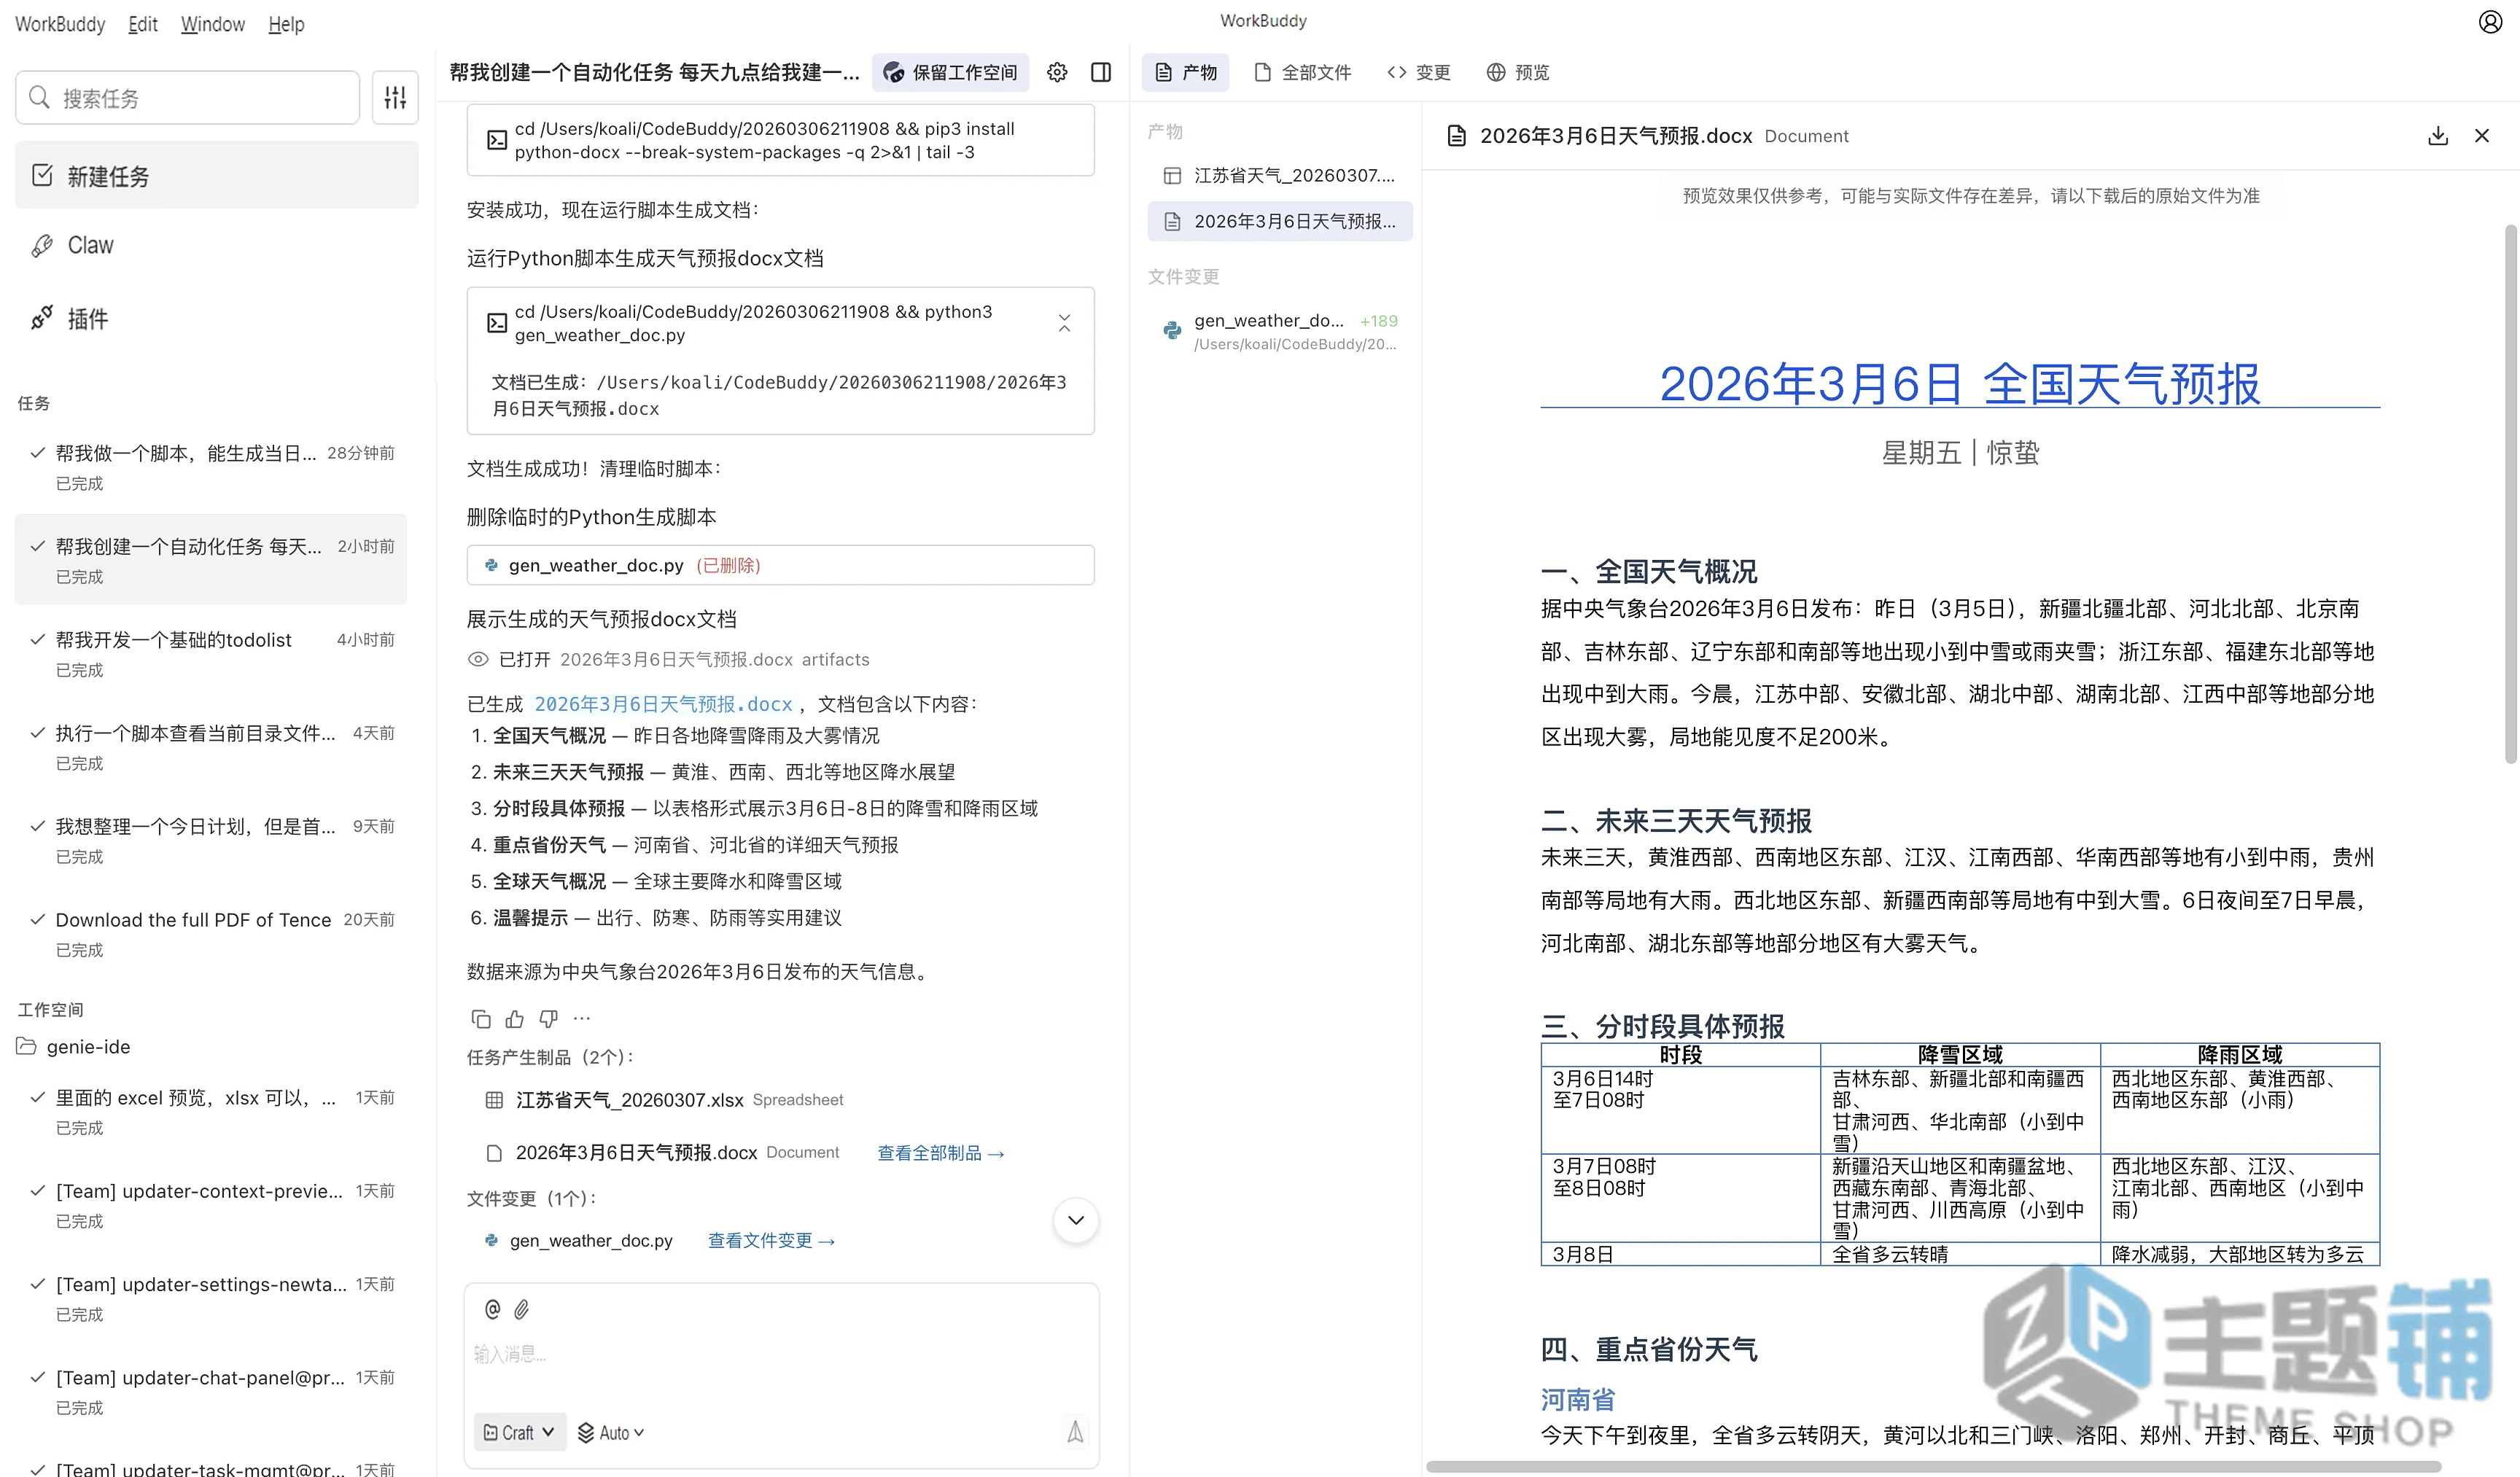Image resolution: width=2520 pixels, height=1477 pixels.
Task: Select 2026年3月6日天气预报 docx in 产物 list
Action: [1280, 221]
